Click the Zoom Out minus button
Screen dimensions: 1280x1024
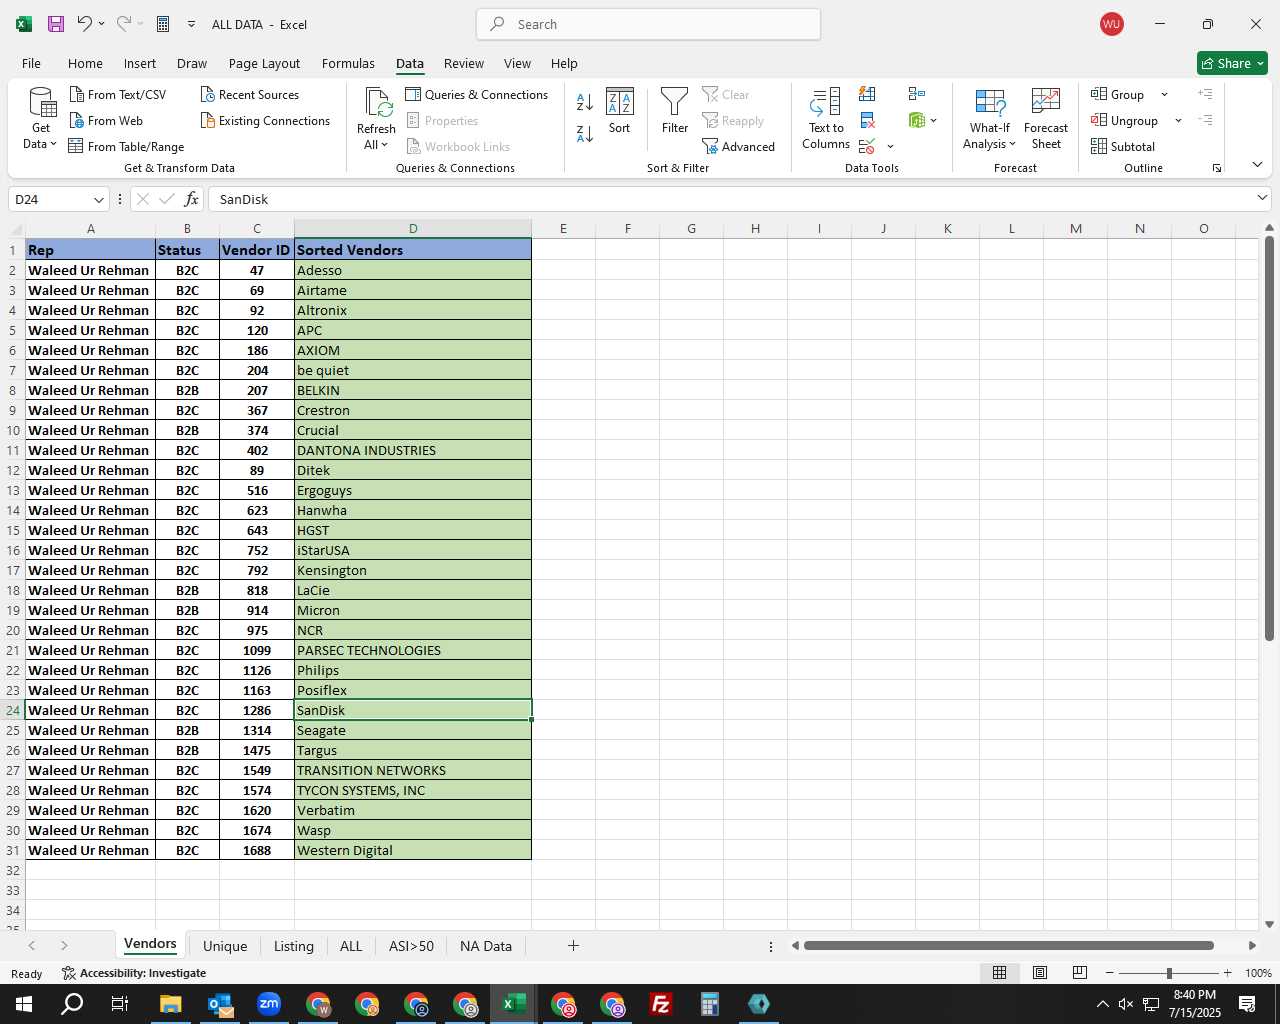coord(1110,973)
